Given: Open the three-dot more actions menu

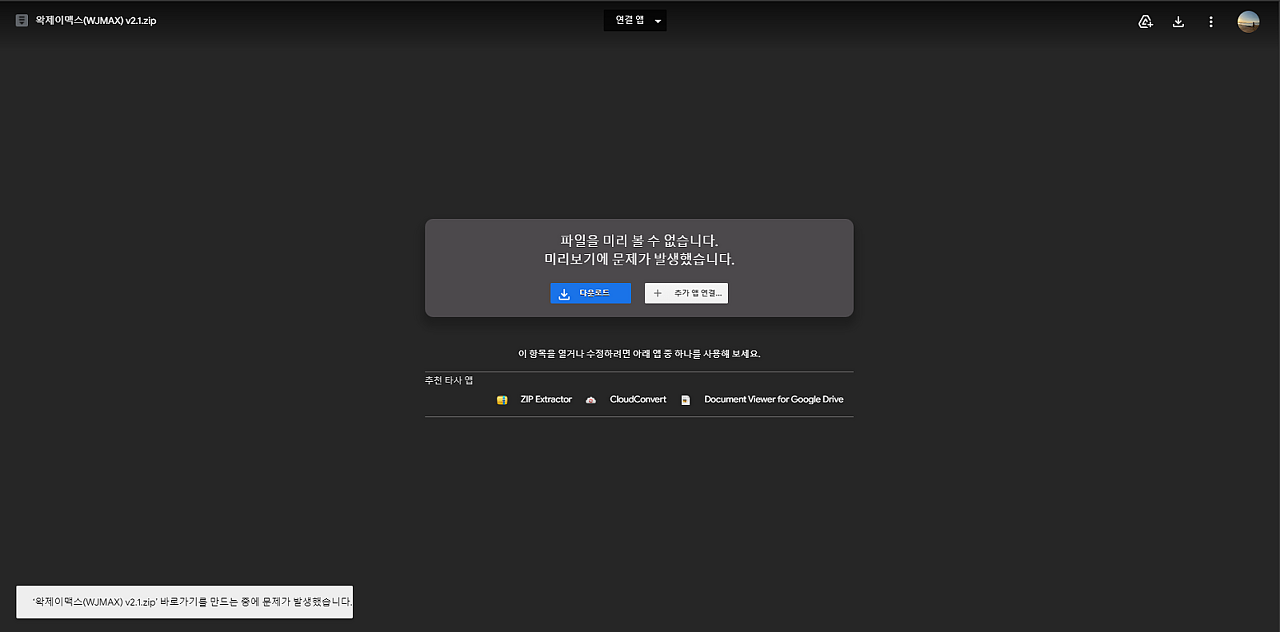Looking at the screenshot, I should point(1211,21).
